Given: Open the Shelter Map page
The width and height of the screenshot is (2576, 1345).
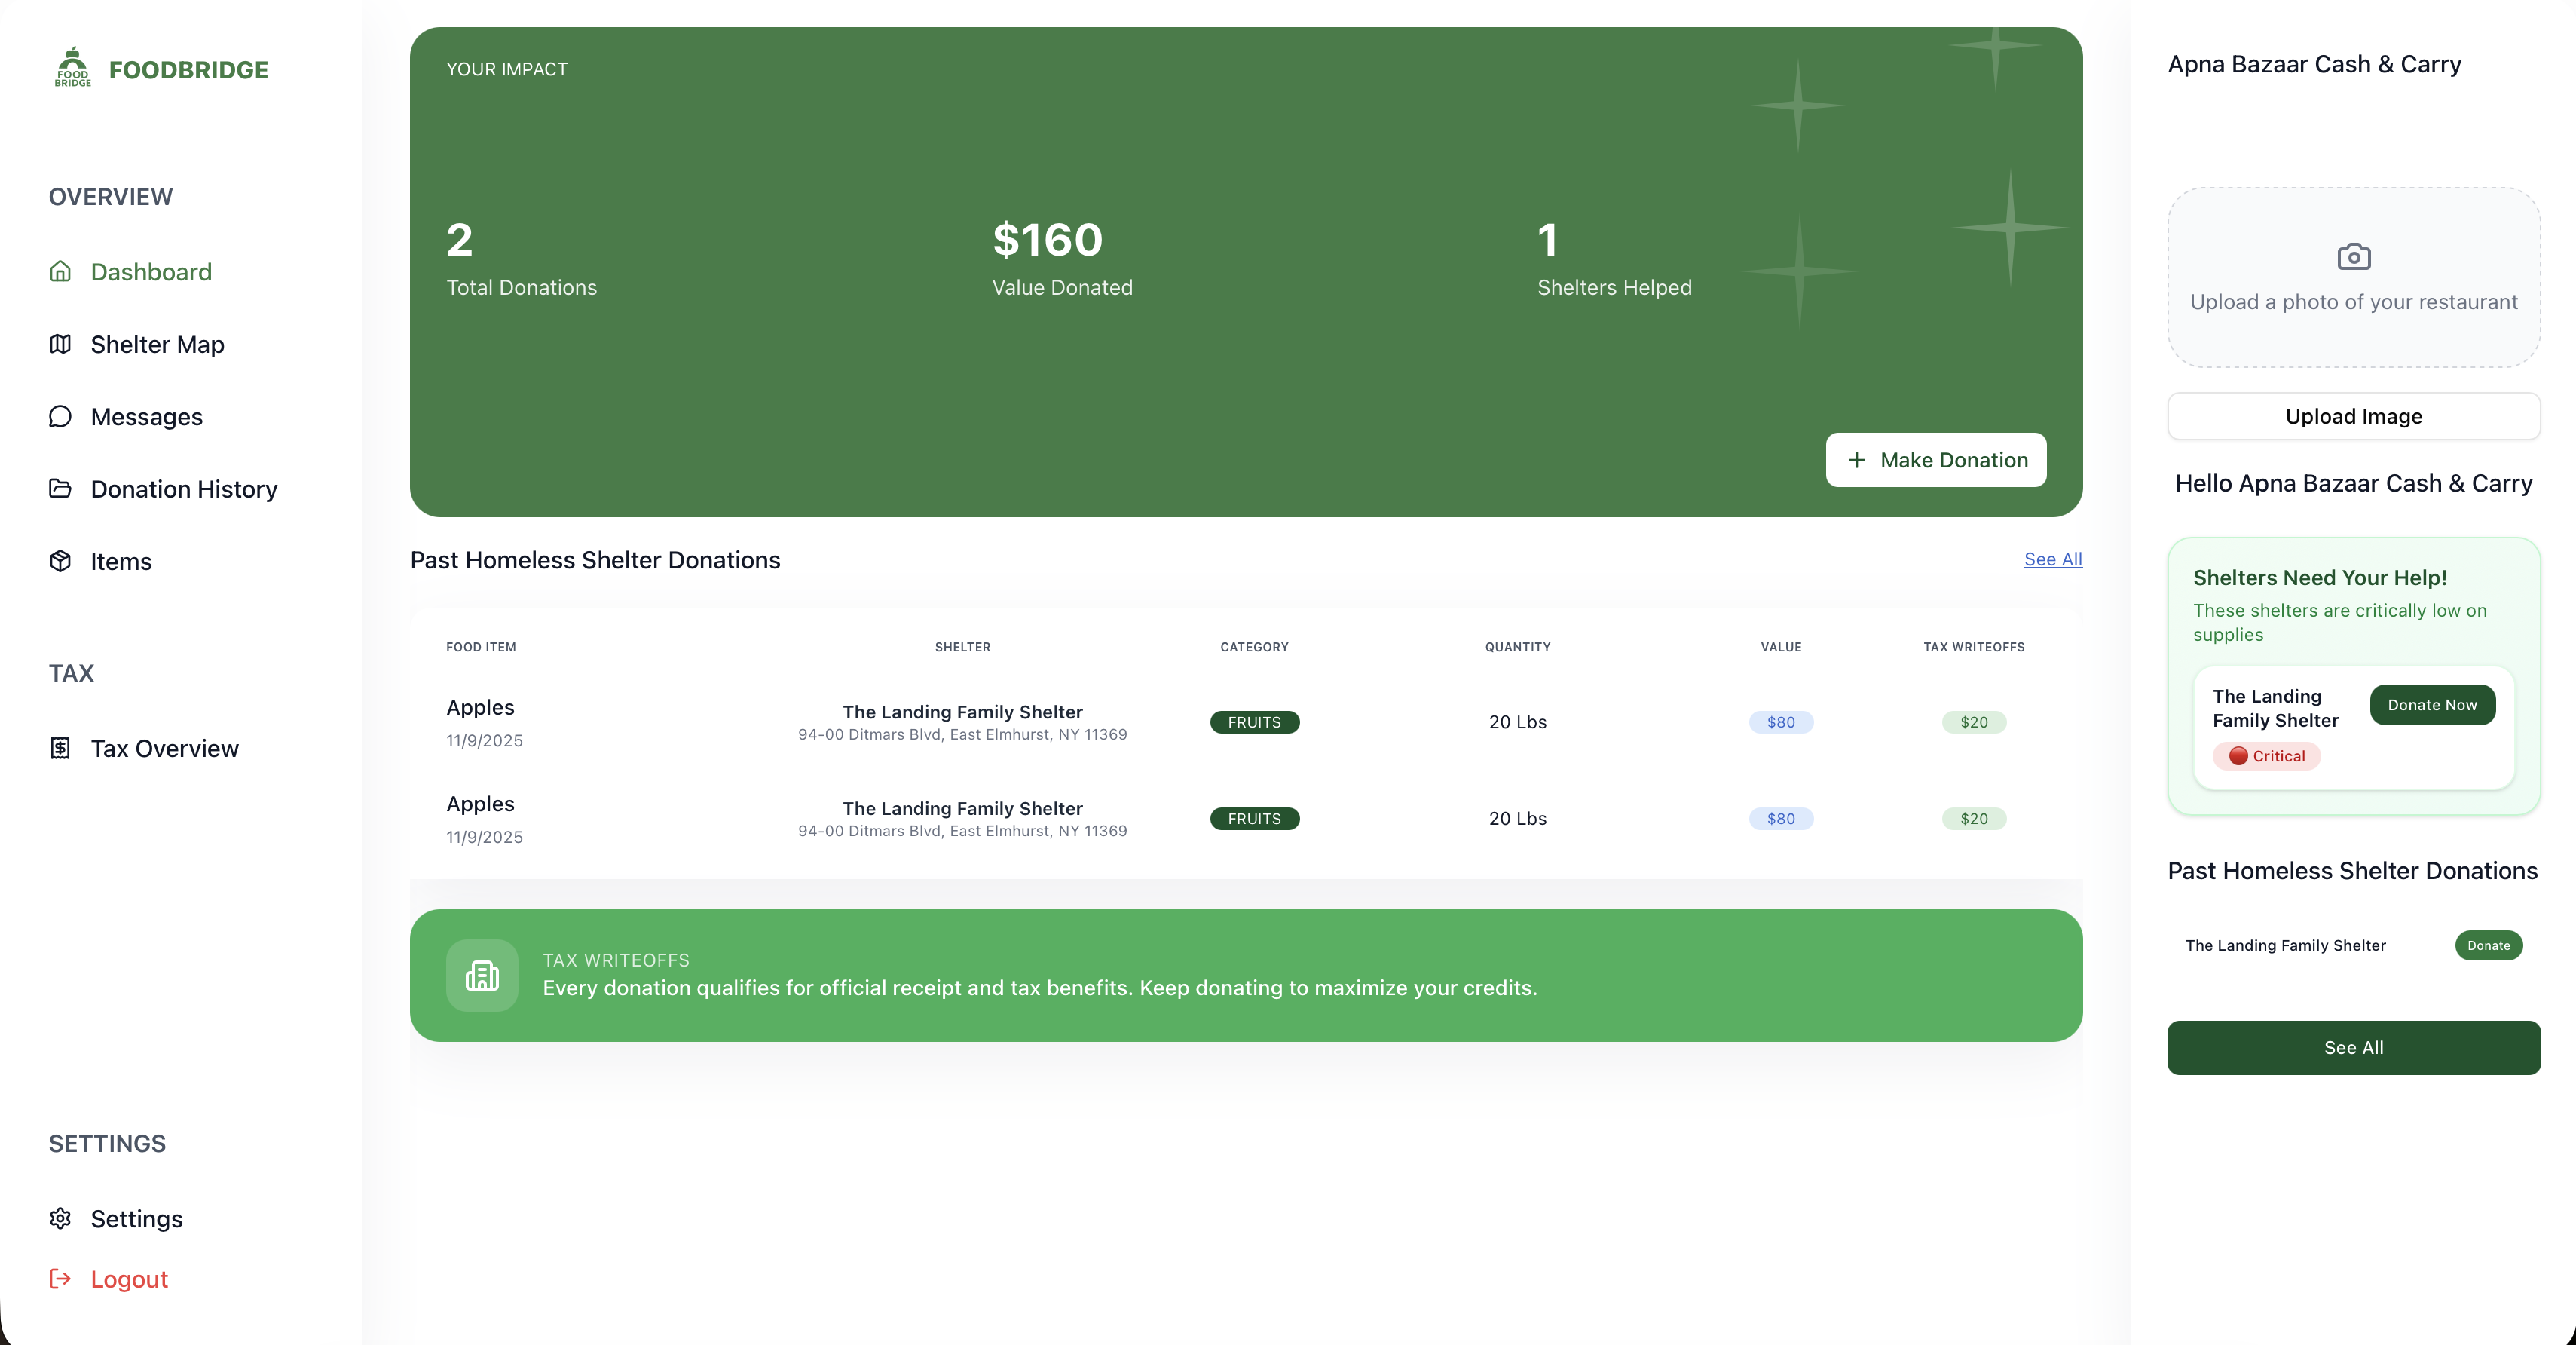Looking at the screenshot, I should click(x=157, y=344).
